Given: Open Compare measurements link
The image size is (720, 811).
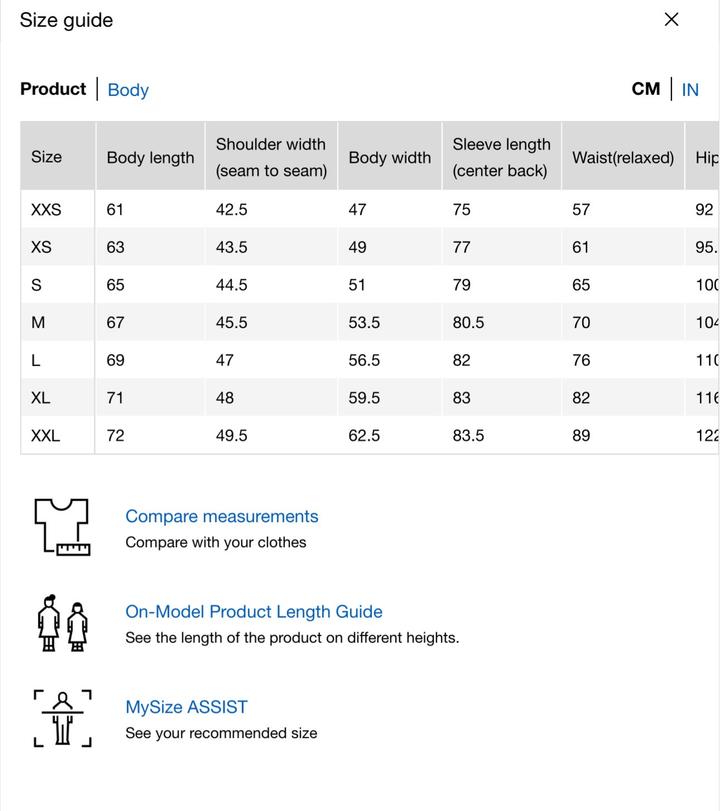Looking at the screenshot, I should tap(221, 516).
